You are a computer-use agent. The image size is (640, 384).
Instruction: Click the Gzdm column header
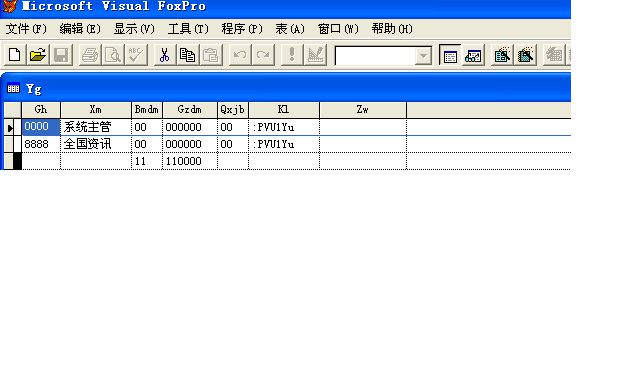[190, 110]
